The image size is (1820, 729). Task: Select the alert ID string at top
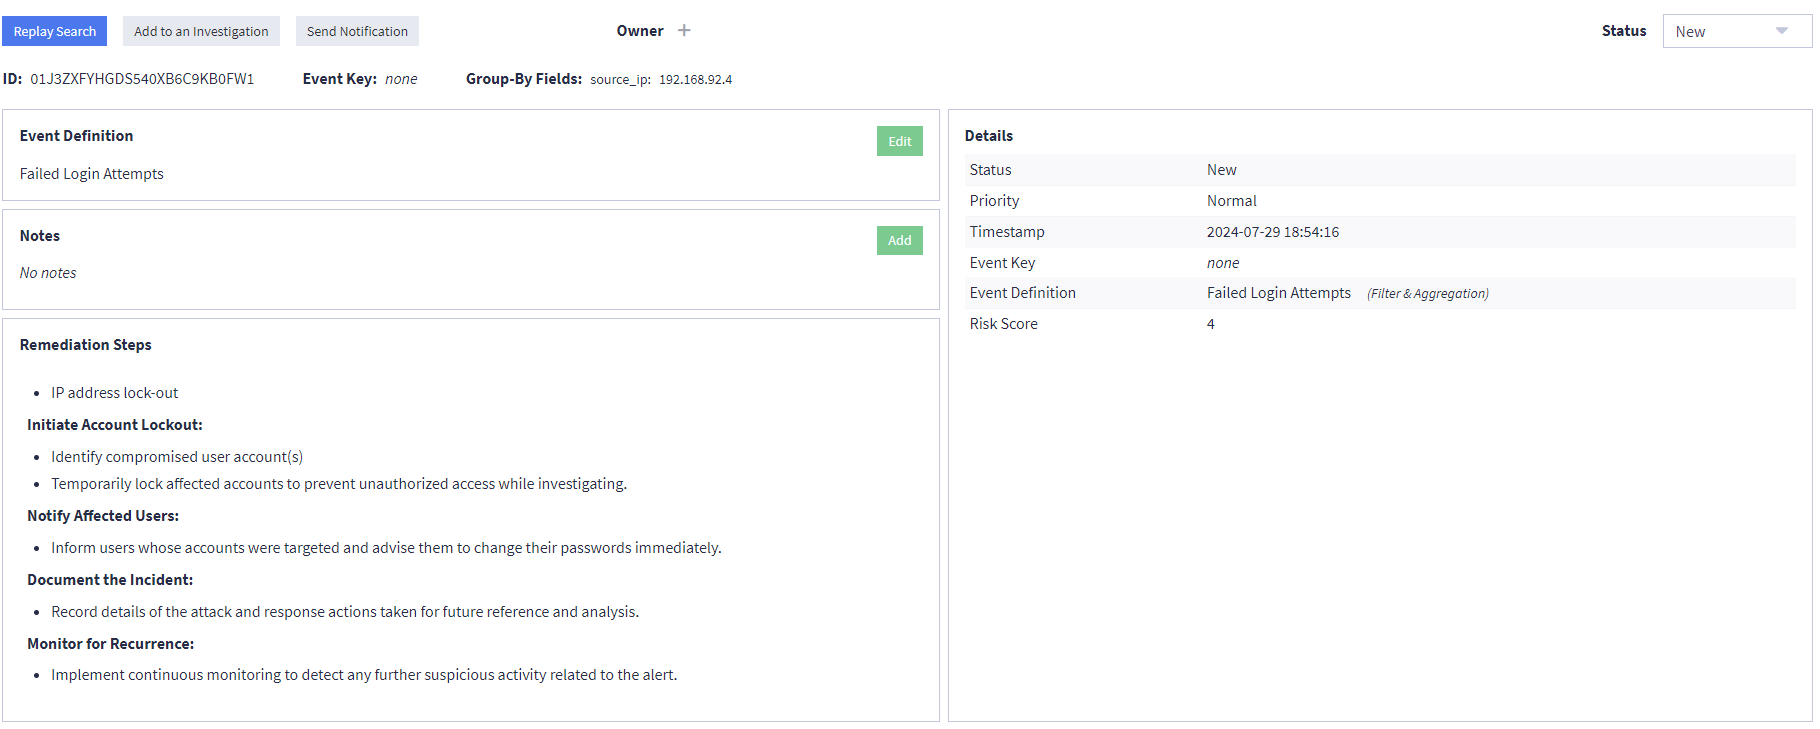pos(142,79)
